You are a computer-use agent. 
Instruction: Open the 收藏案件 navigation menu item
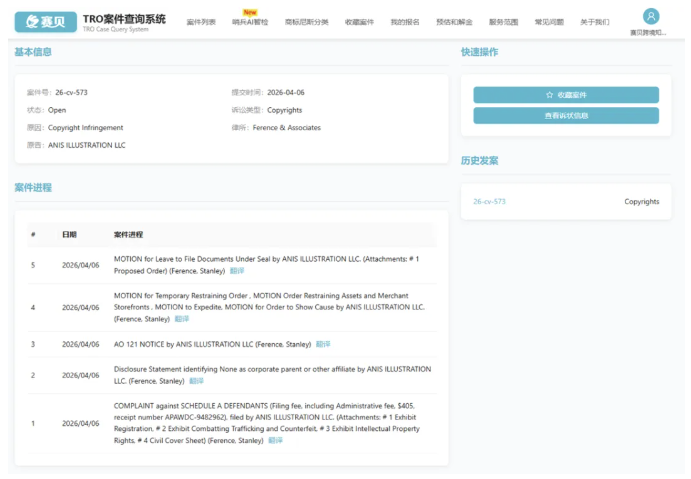[x=359, y=21]
